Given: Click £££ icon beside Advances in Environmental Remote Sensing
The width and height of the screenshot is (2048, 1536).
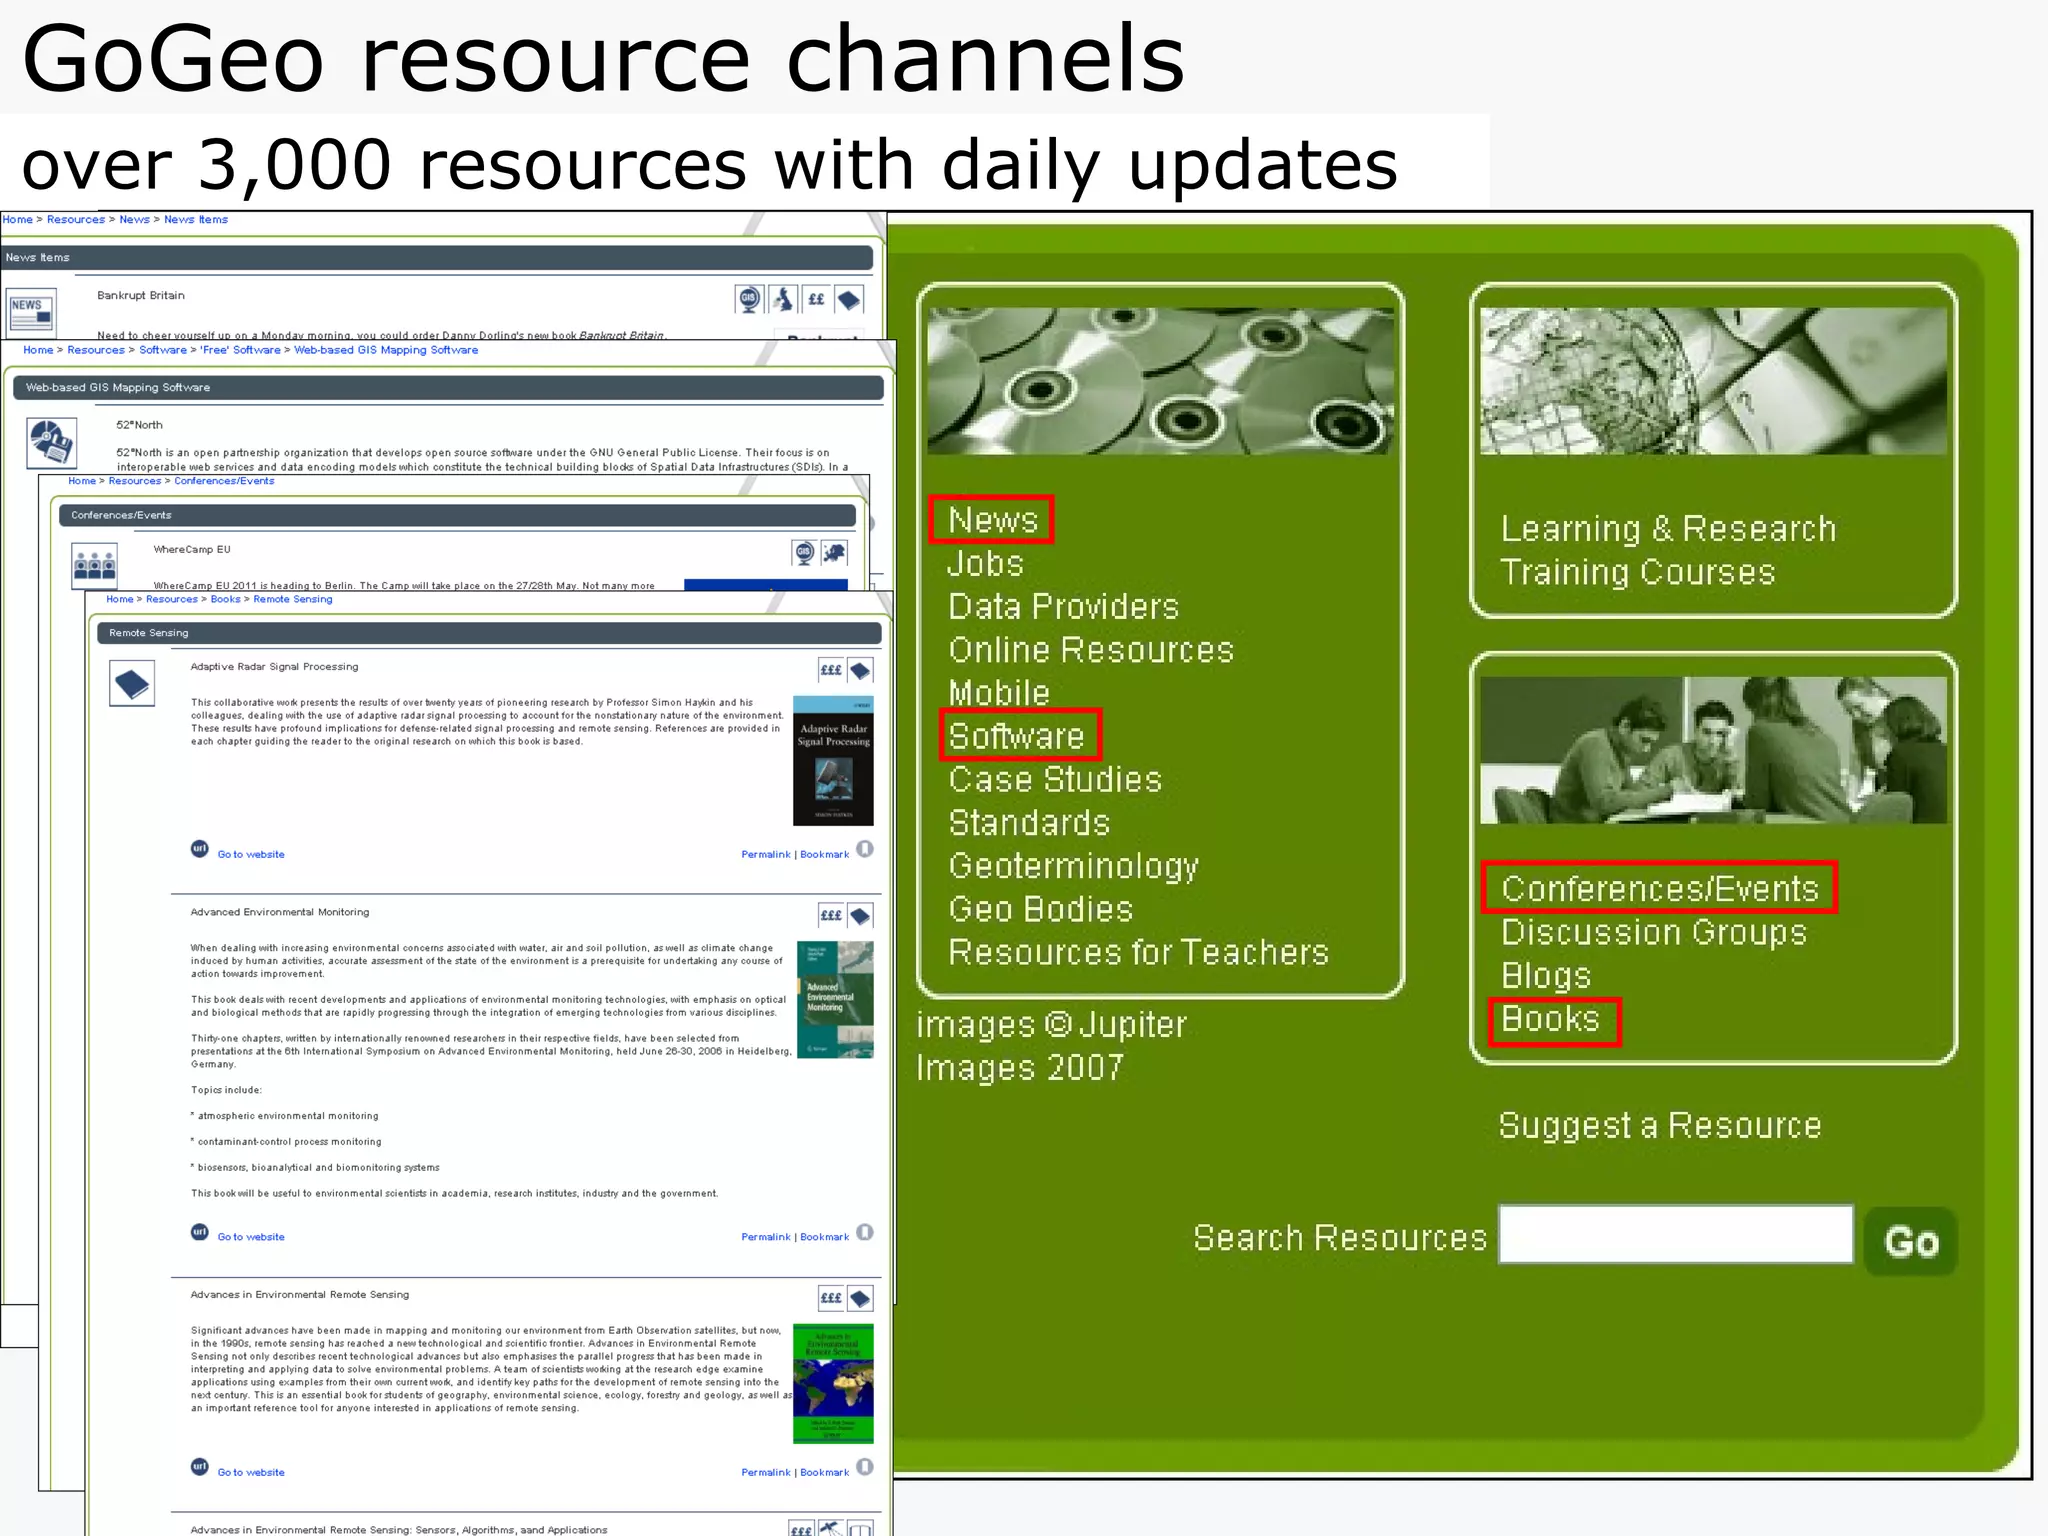Looking at the screenshot, I should pyautogui.click(x=831, y=1298).
